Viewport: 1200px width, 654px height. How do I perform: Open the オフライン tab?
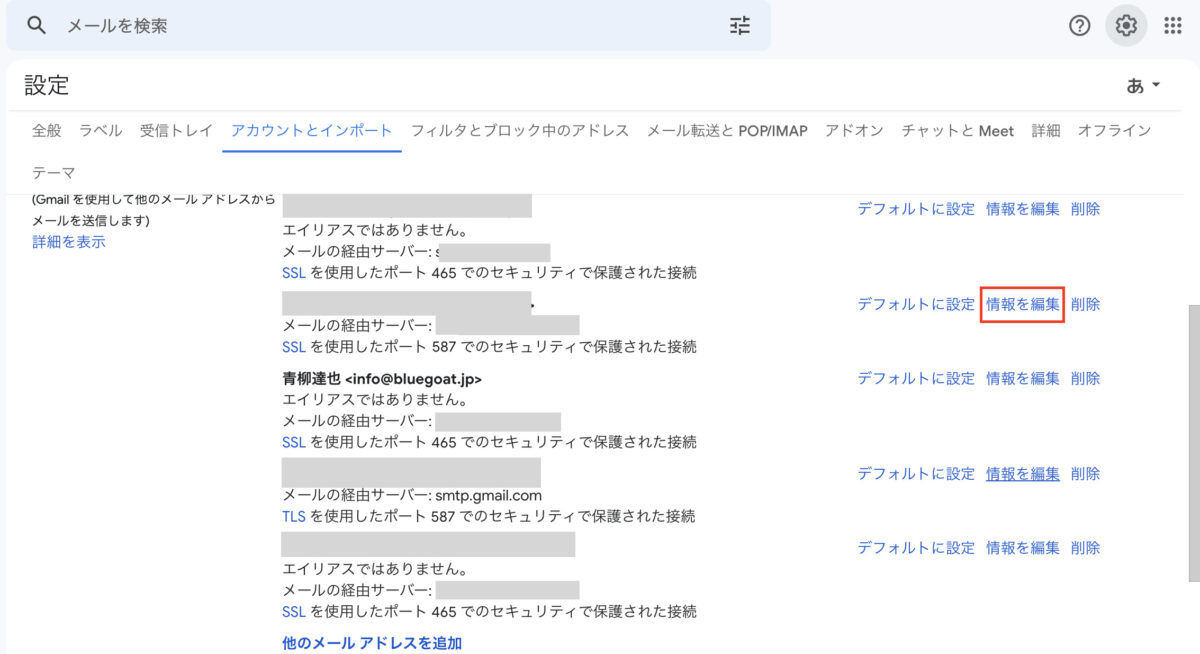tap(1115, 131)
